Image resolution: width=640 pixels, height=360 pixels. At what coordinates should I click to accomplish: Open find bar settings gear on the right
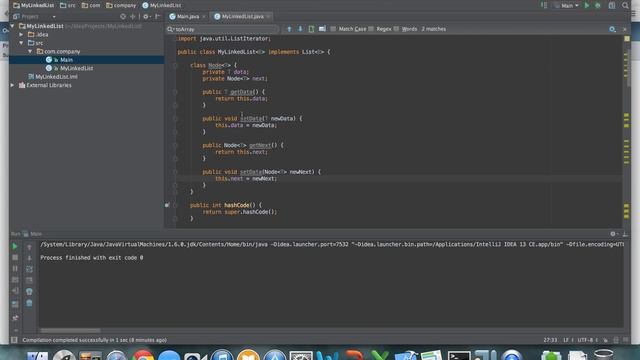[x=612, y=29]
